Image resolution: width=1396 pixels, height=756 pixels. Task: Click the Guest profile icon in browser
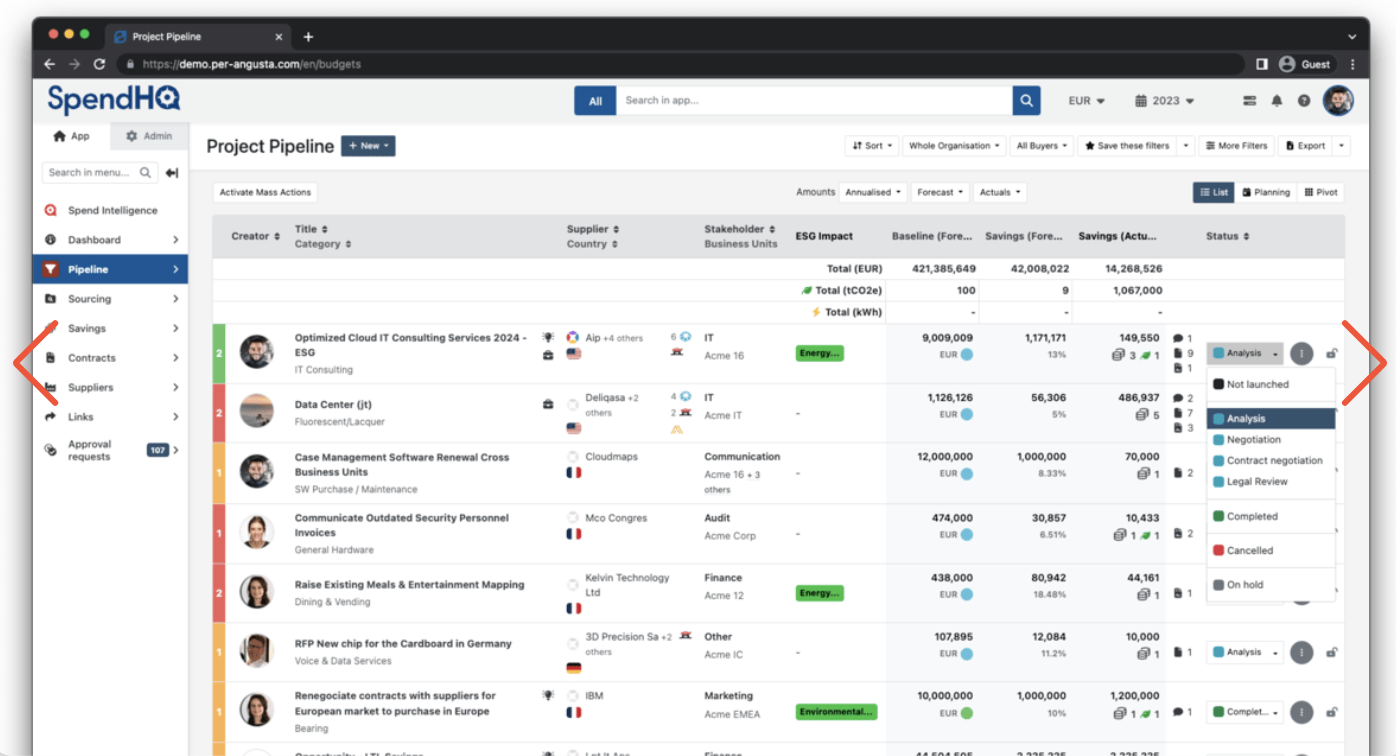[1287, 64]
